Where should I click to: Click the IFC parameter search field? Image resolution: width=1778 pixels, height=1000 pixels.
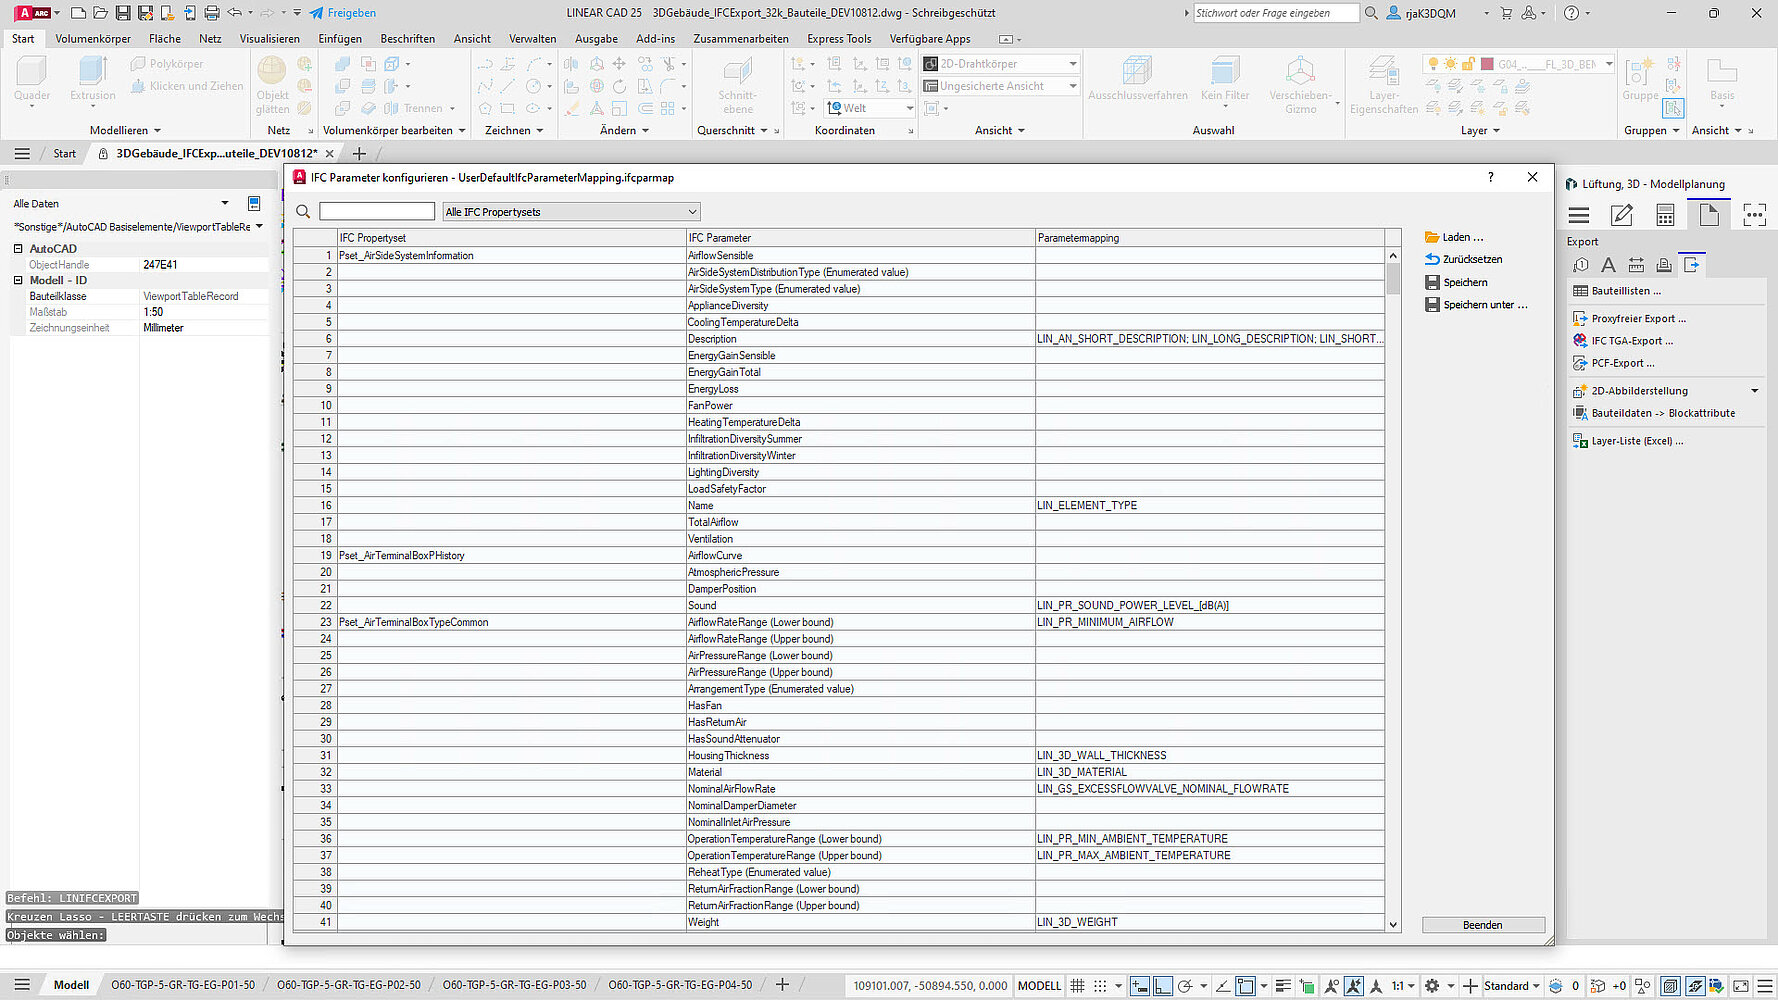click(x=376, y=212)
